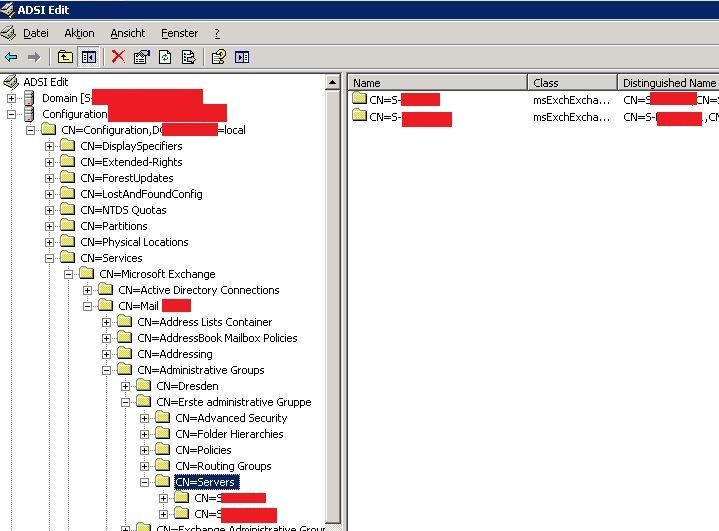Select CN=NTDS Quotas in the tree

123,210
